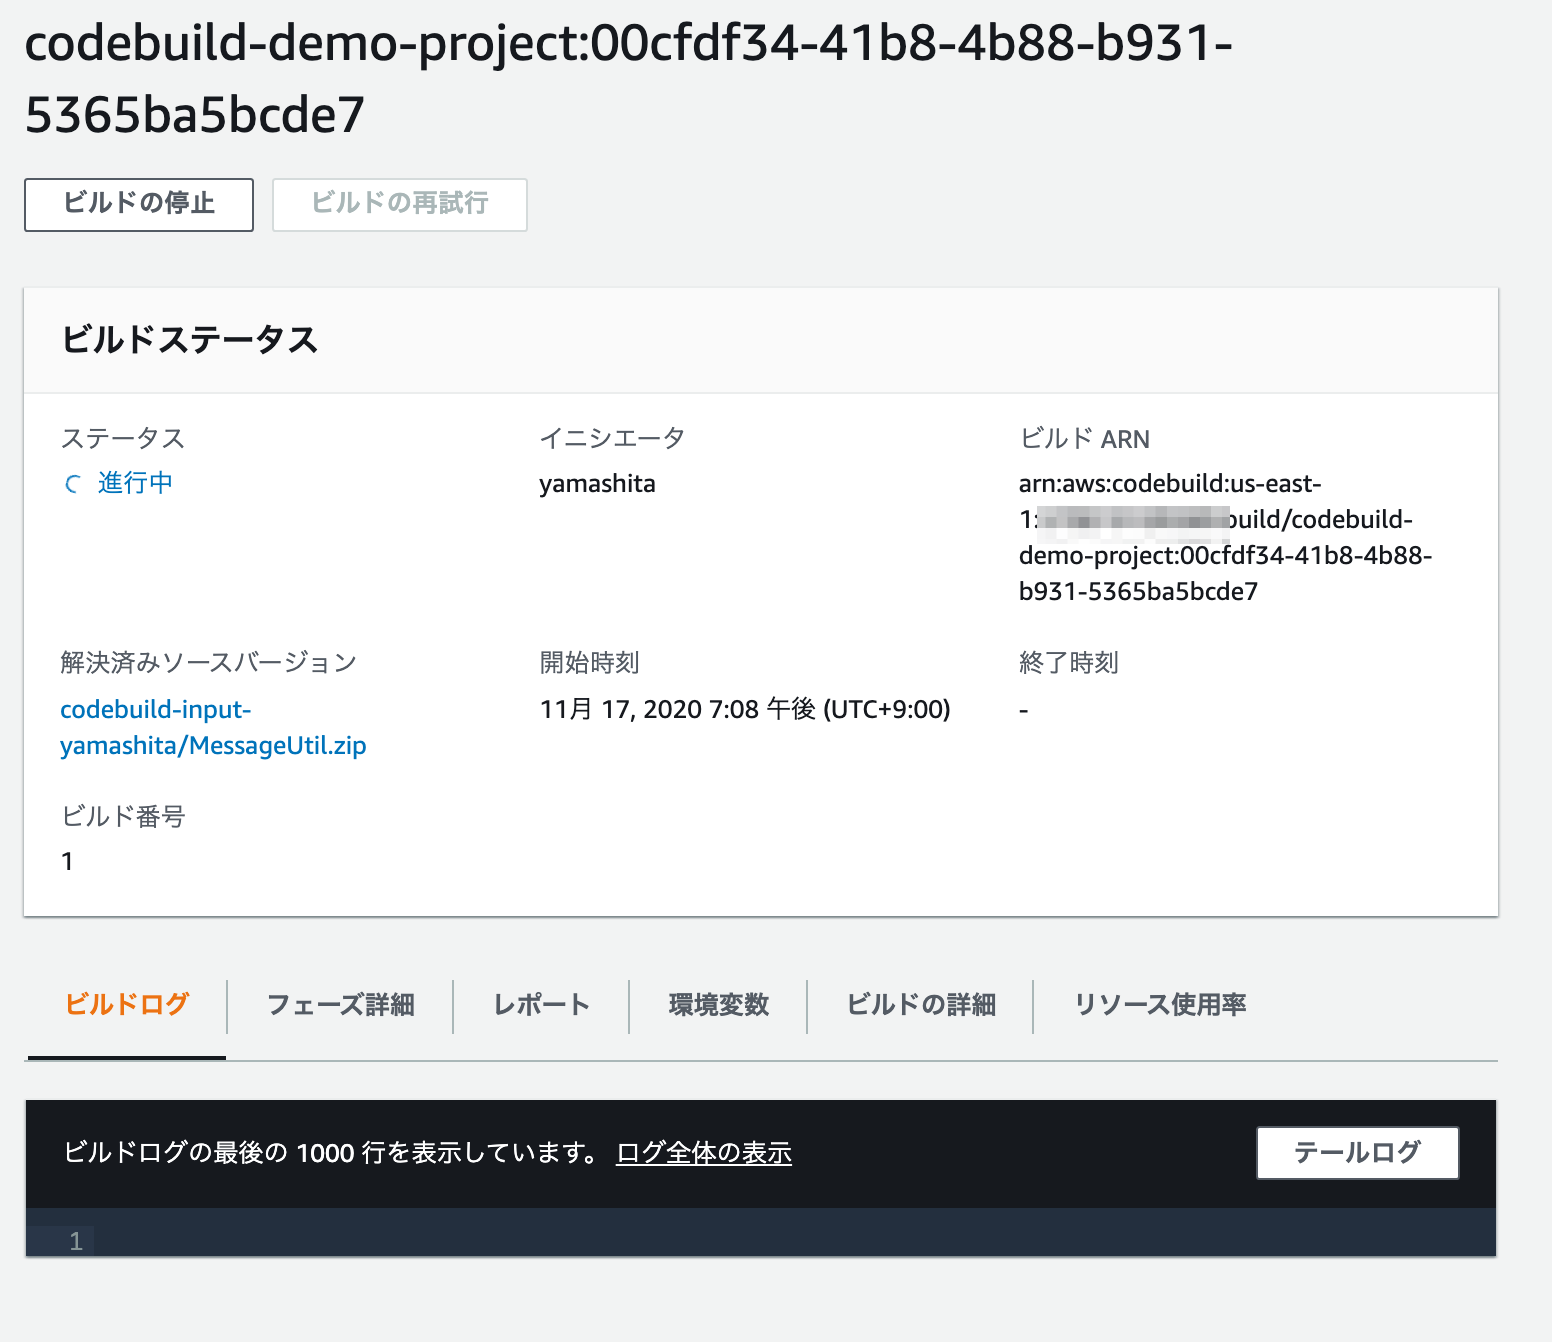Switch to the リソース使用率 tab
Viewport: 1552px width, 1342px height.
[1160, 1004]
